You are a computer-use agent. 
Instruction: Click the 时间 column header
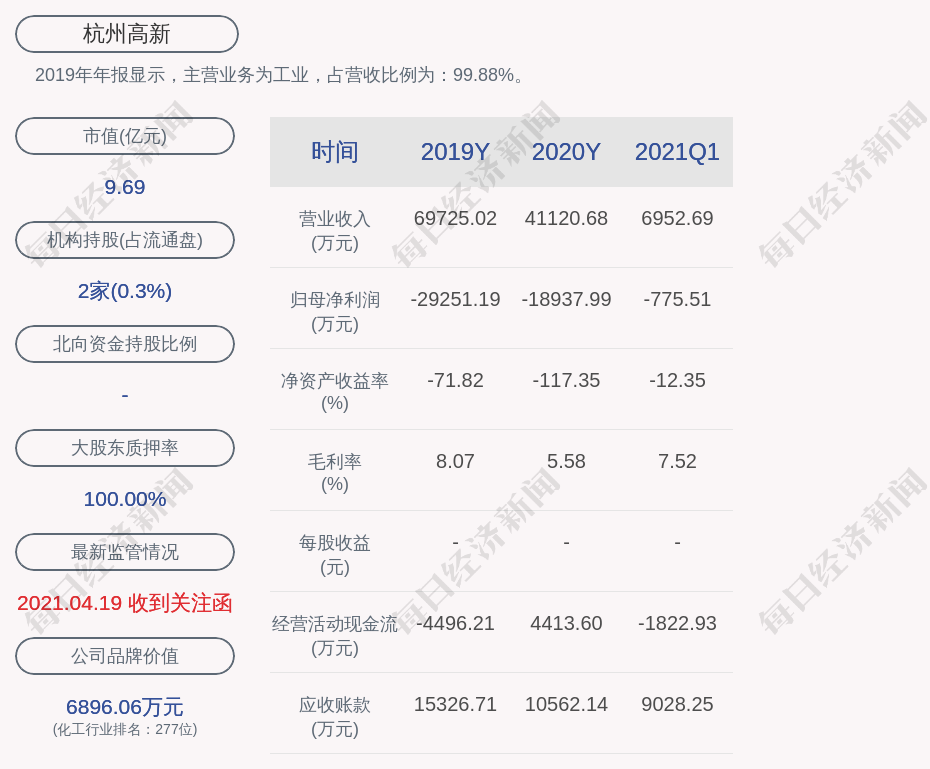click(335, 152)
